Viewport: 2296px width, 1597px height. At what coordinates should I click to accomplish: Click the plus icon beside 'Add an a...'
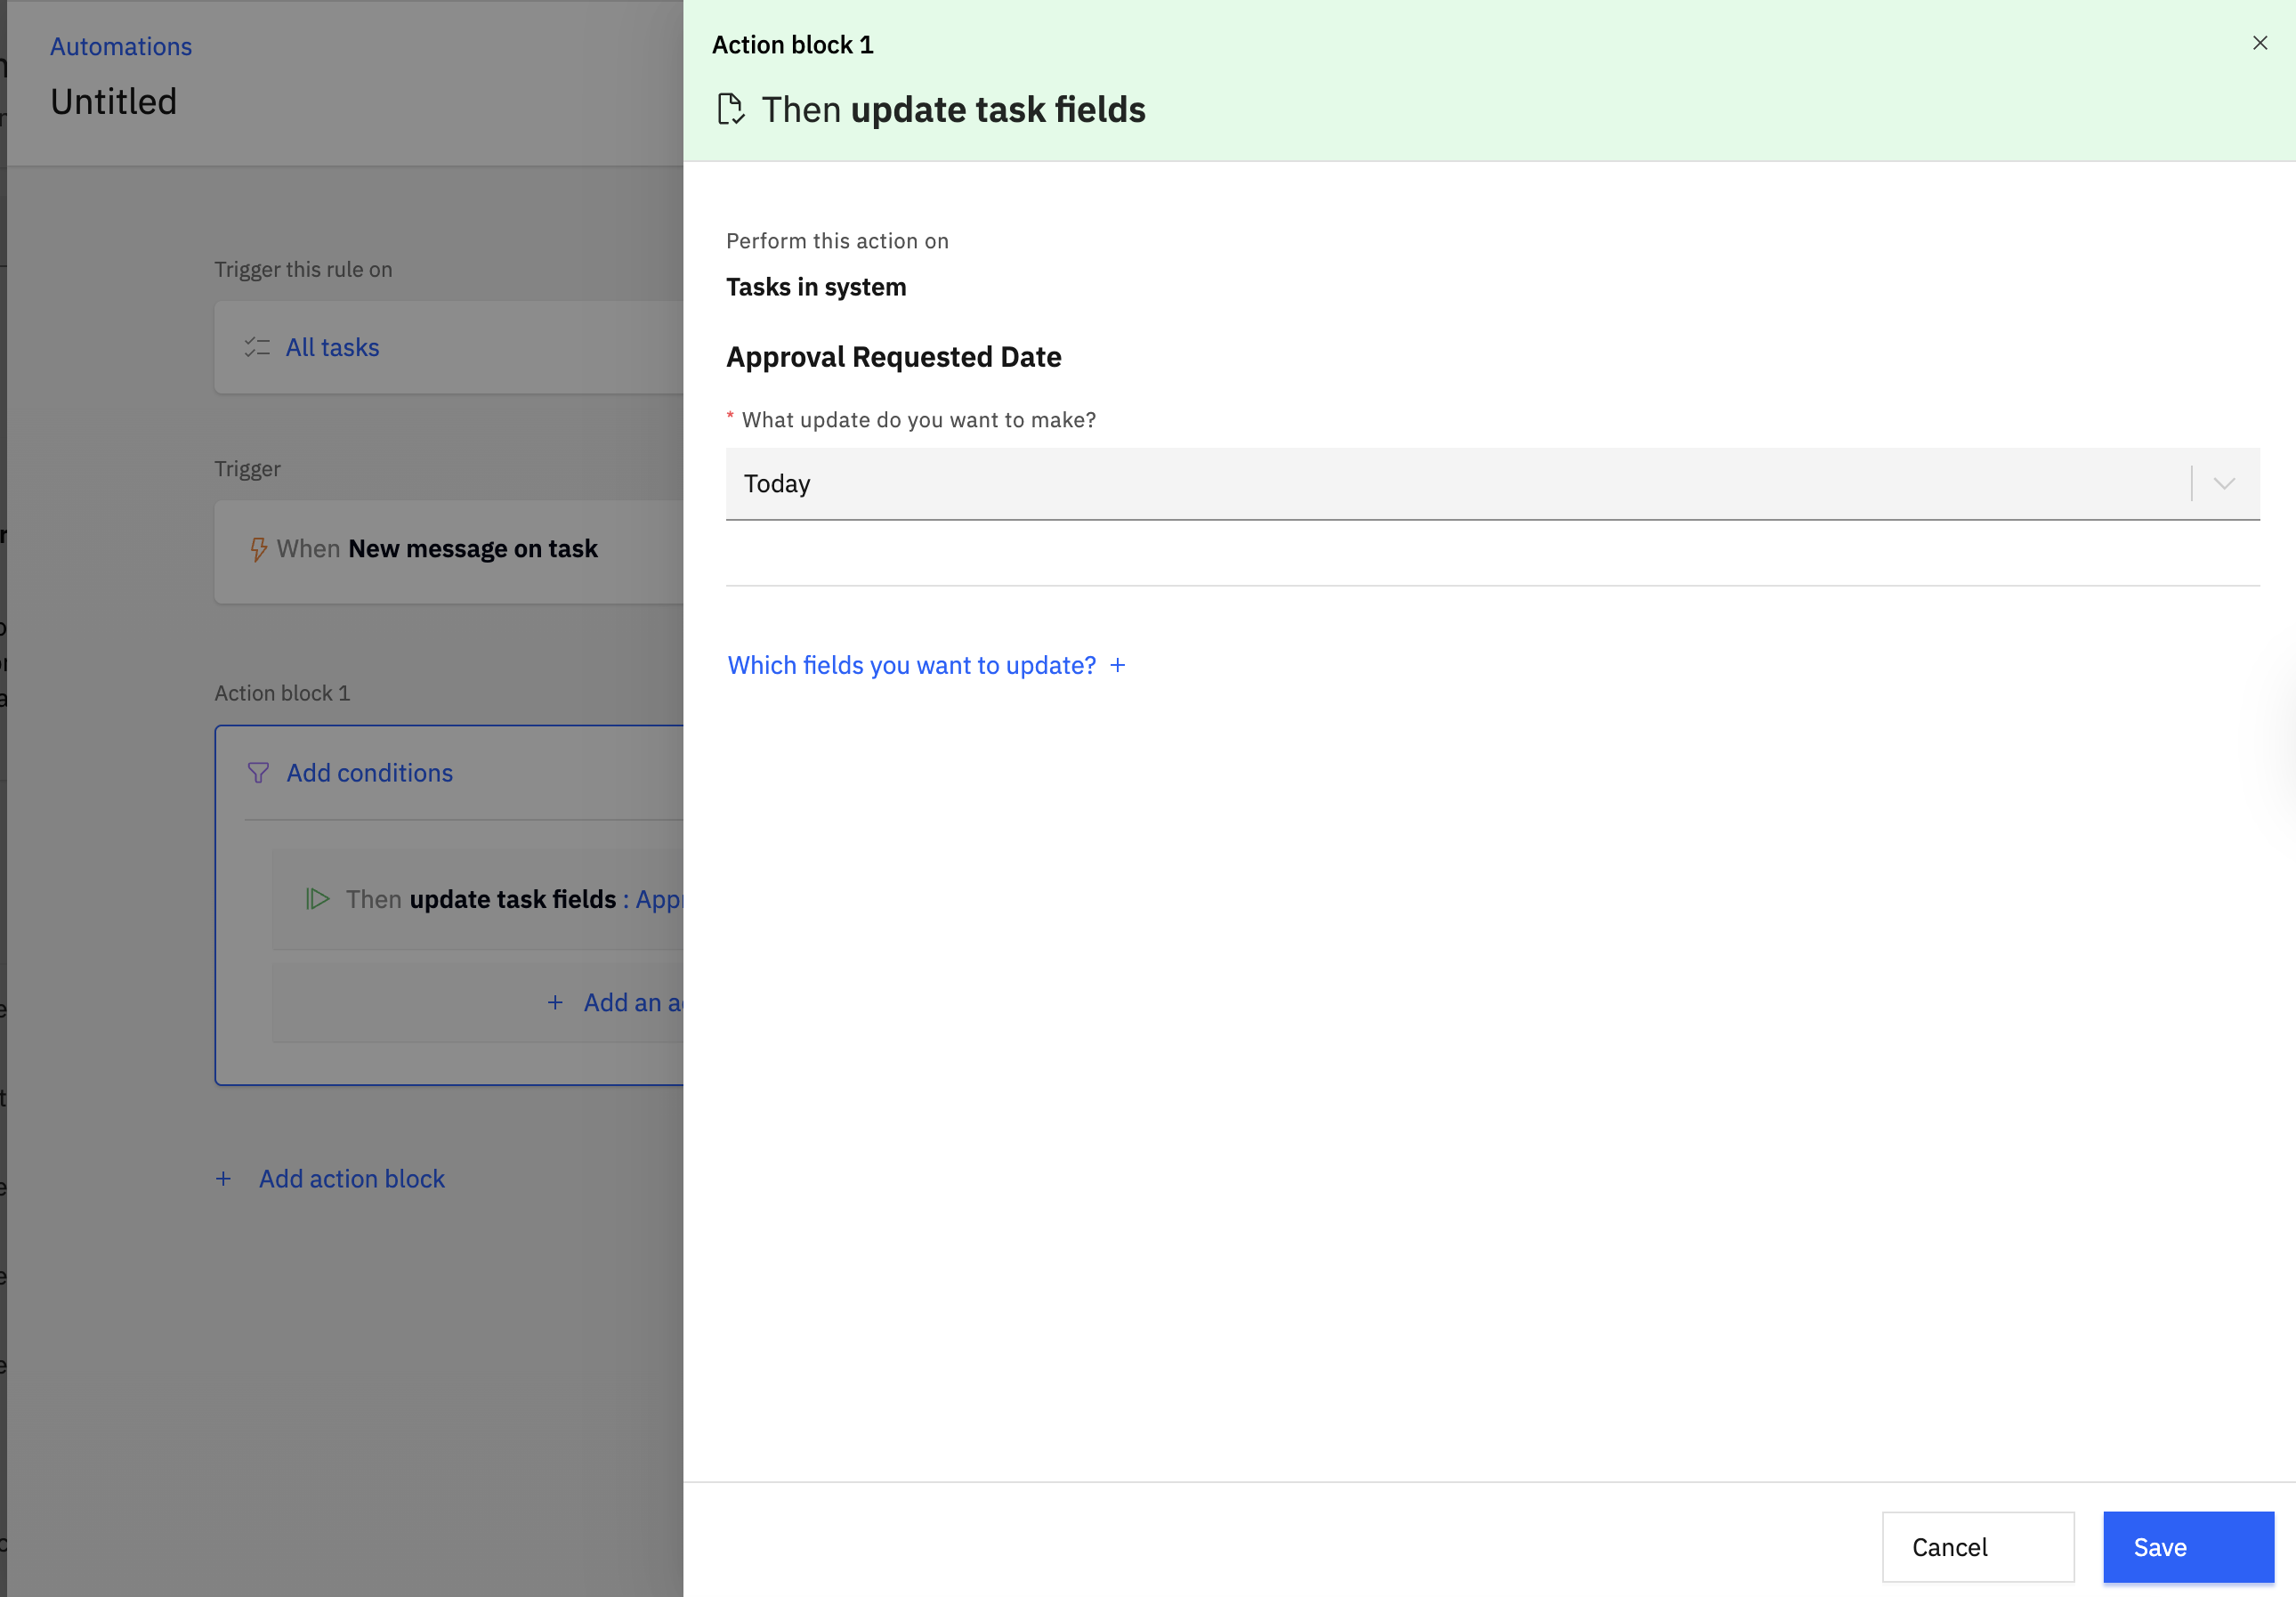555,1002
